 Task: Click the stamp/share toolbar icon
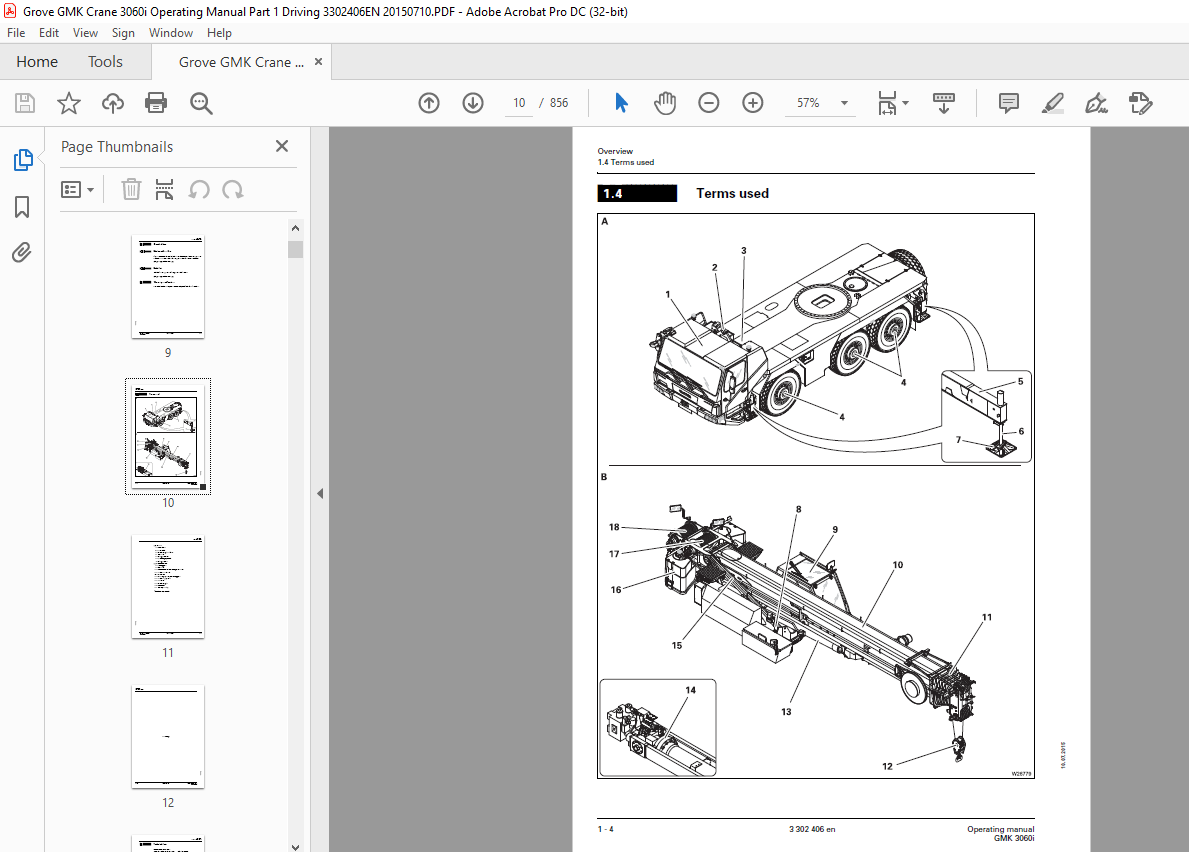[1140, 102]
